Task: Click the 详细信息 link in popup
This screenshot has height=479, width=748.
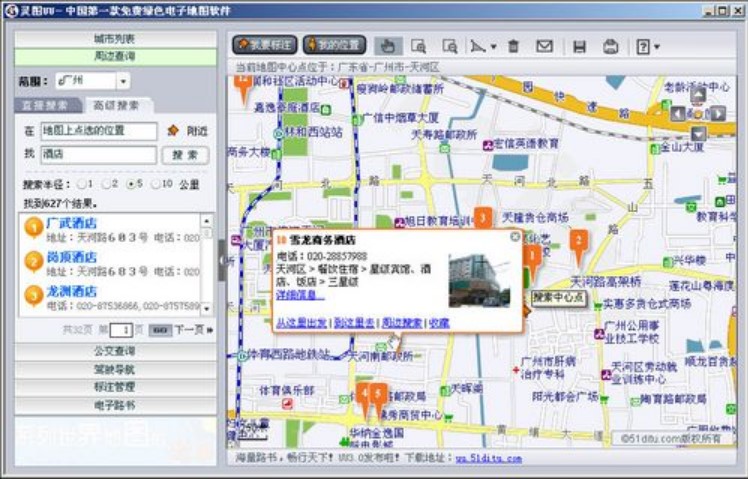Action: pyautogui.click(x=295, y=295)
